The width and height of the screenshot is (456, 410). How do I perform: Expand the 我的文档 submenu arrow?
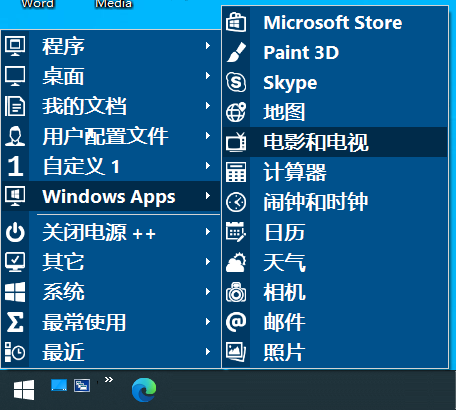pyautogui.click(x=208, y=106)
